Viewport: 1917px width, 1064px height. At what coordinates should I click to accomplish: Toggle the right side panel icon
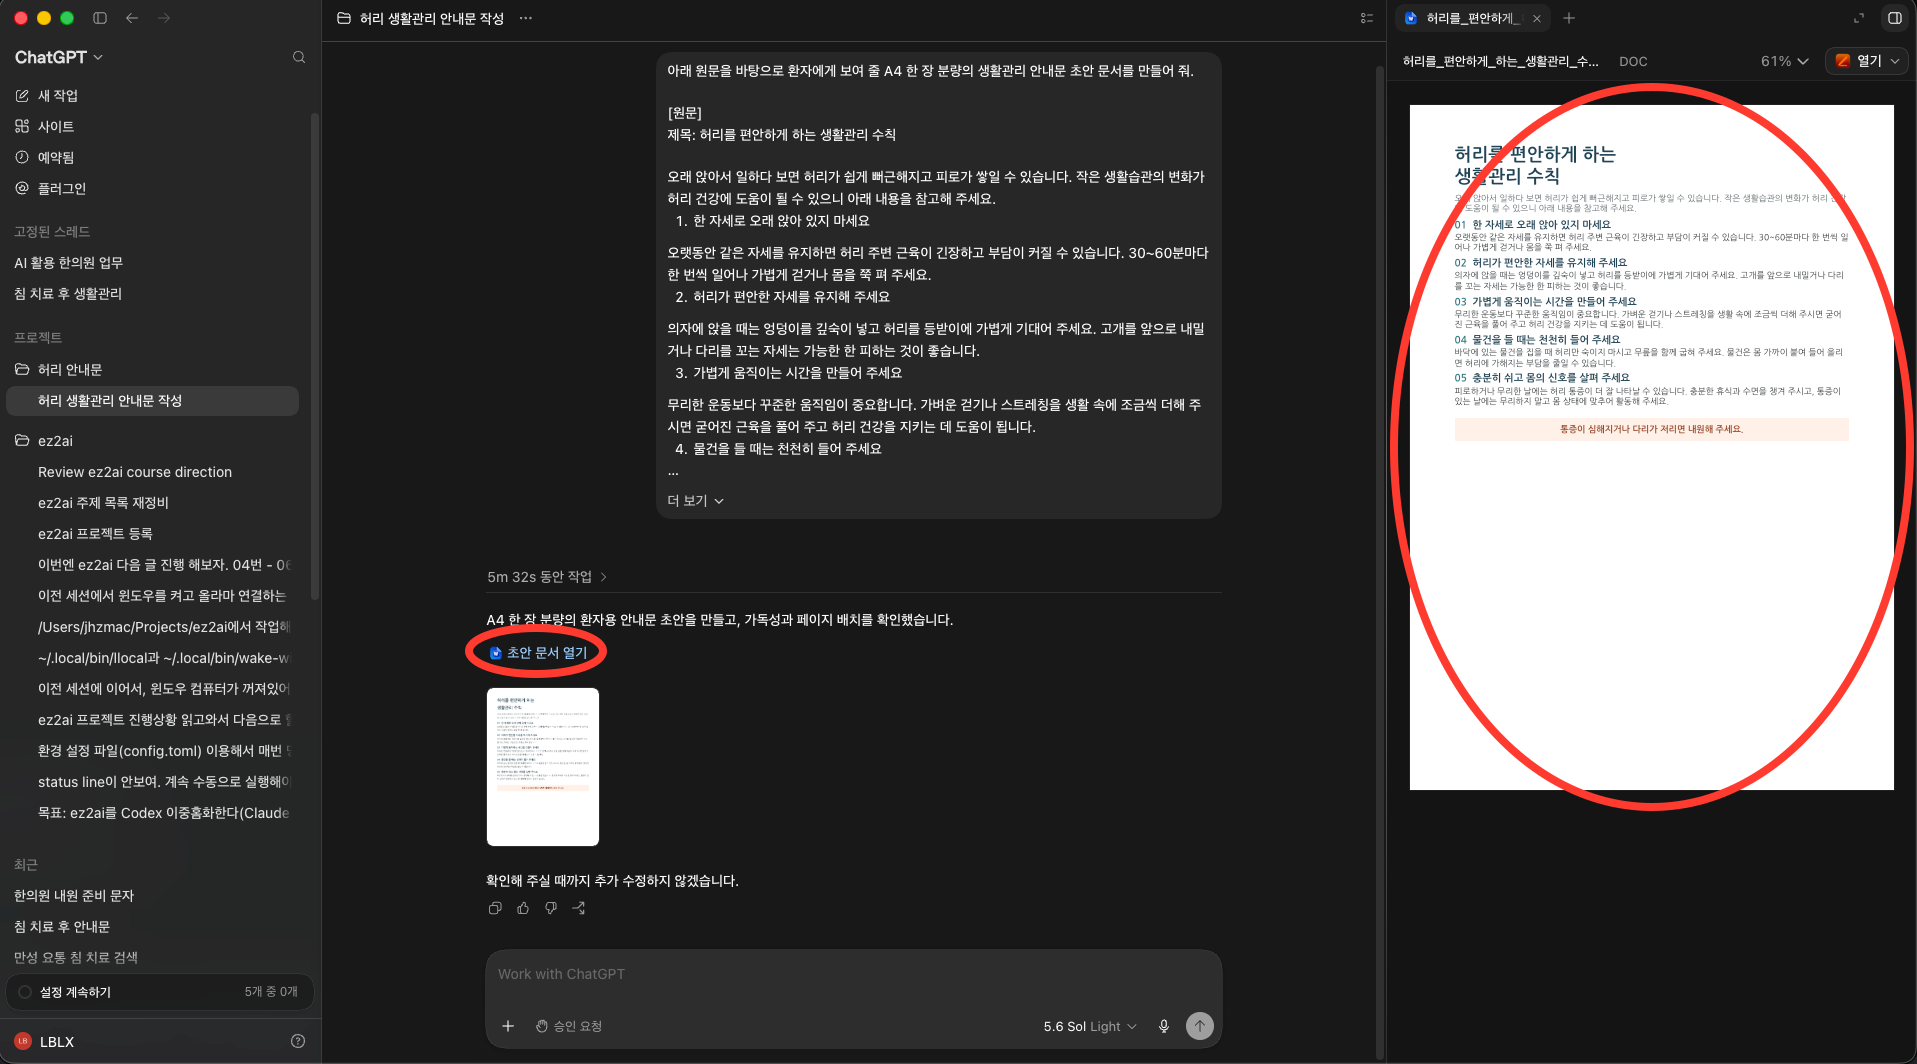[x=1895, y=18]
